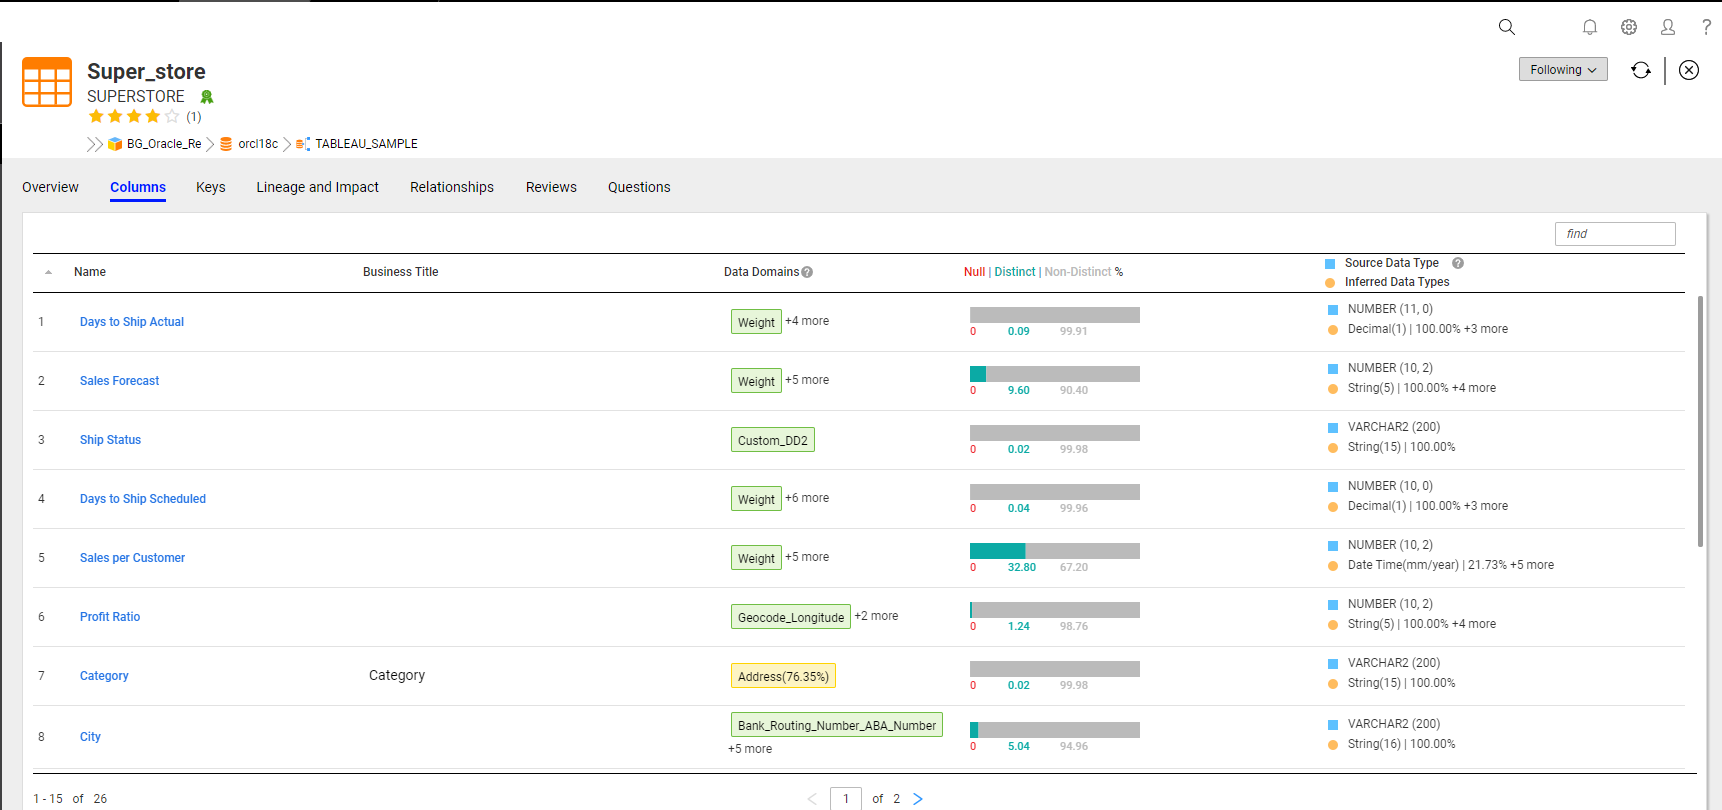Click the Sales per Customer distinct bar
This screenshot has height=810, width=1722.
point(1055,551)
